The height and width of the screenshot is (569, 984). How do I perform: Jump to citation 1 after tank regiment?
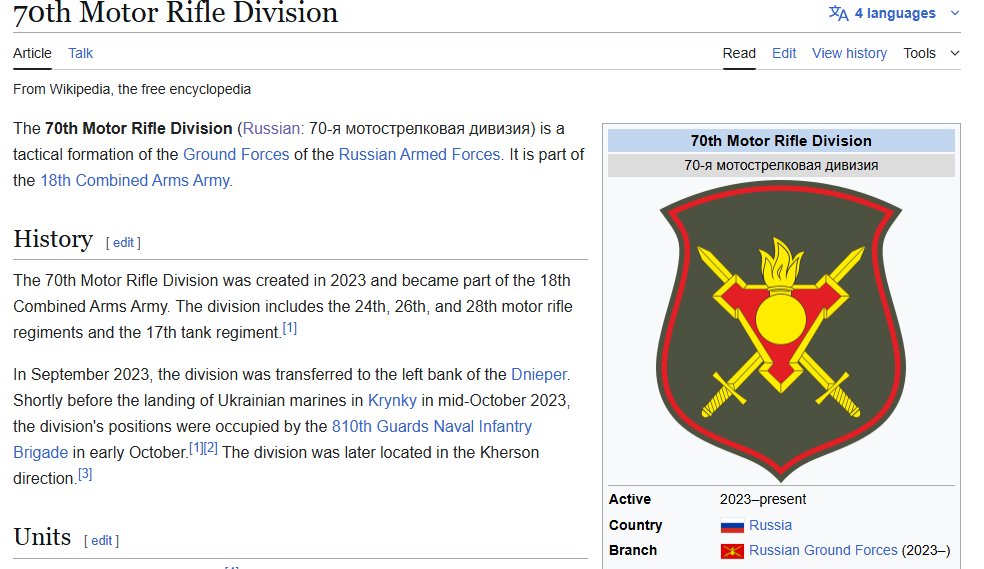tap(289, 328)
